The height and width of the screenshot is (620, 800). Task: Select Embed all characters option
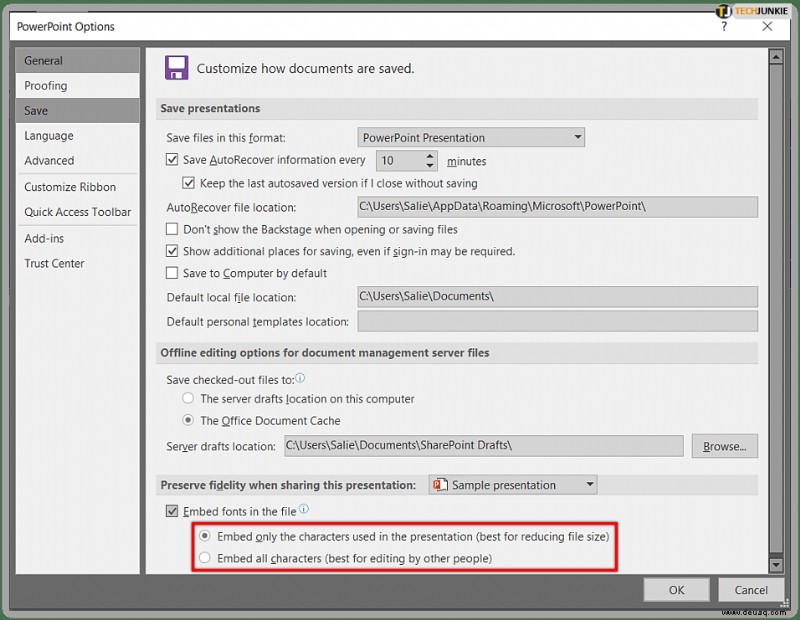click(x=205, y=558)
